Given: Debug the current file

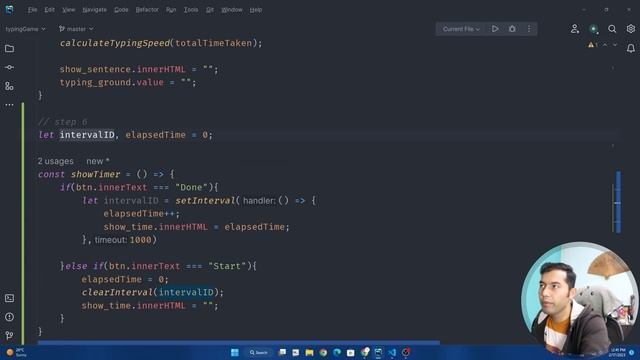Looking at the screenshot, I should click(512, 29).
